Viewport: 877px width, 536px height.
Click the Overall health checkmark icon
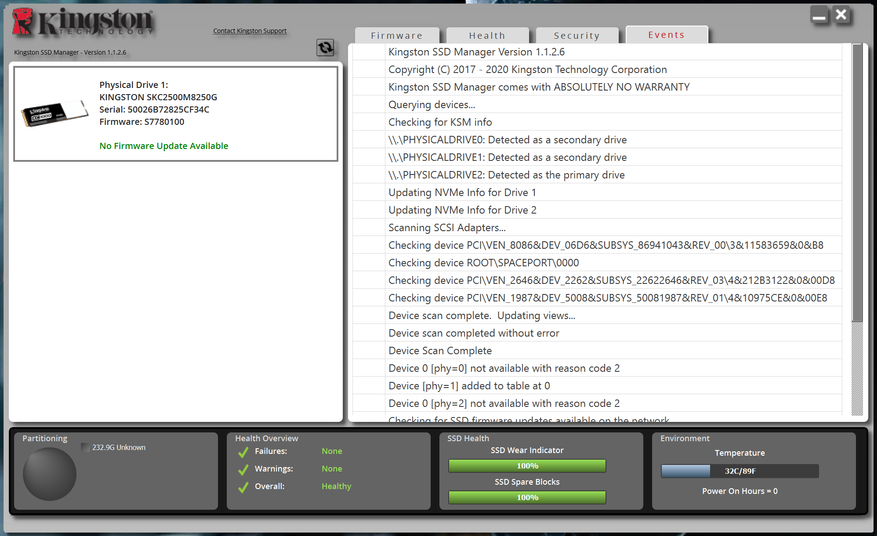tap(243, 487)
